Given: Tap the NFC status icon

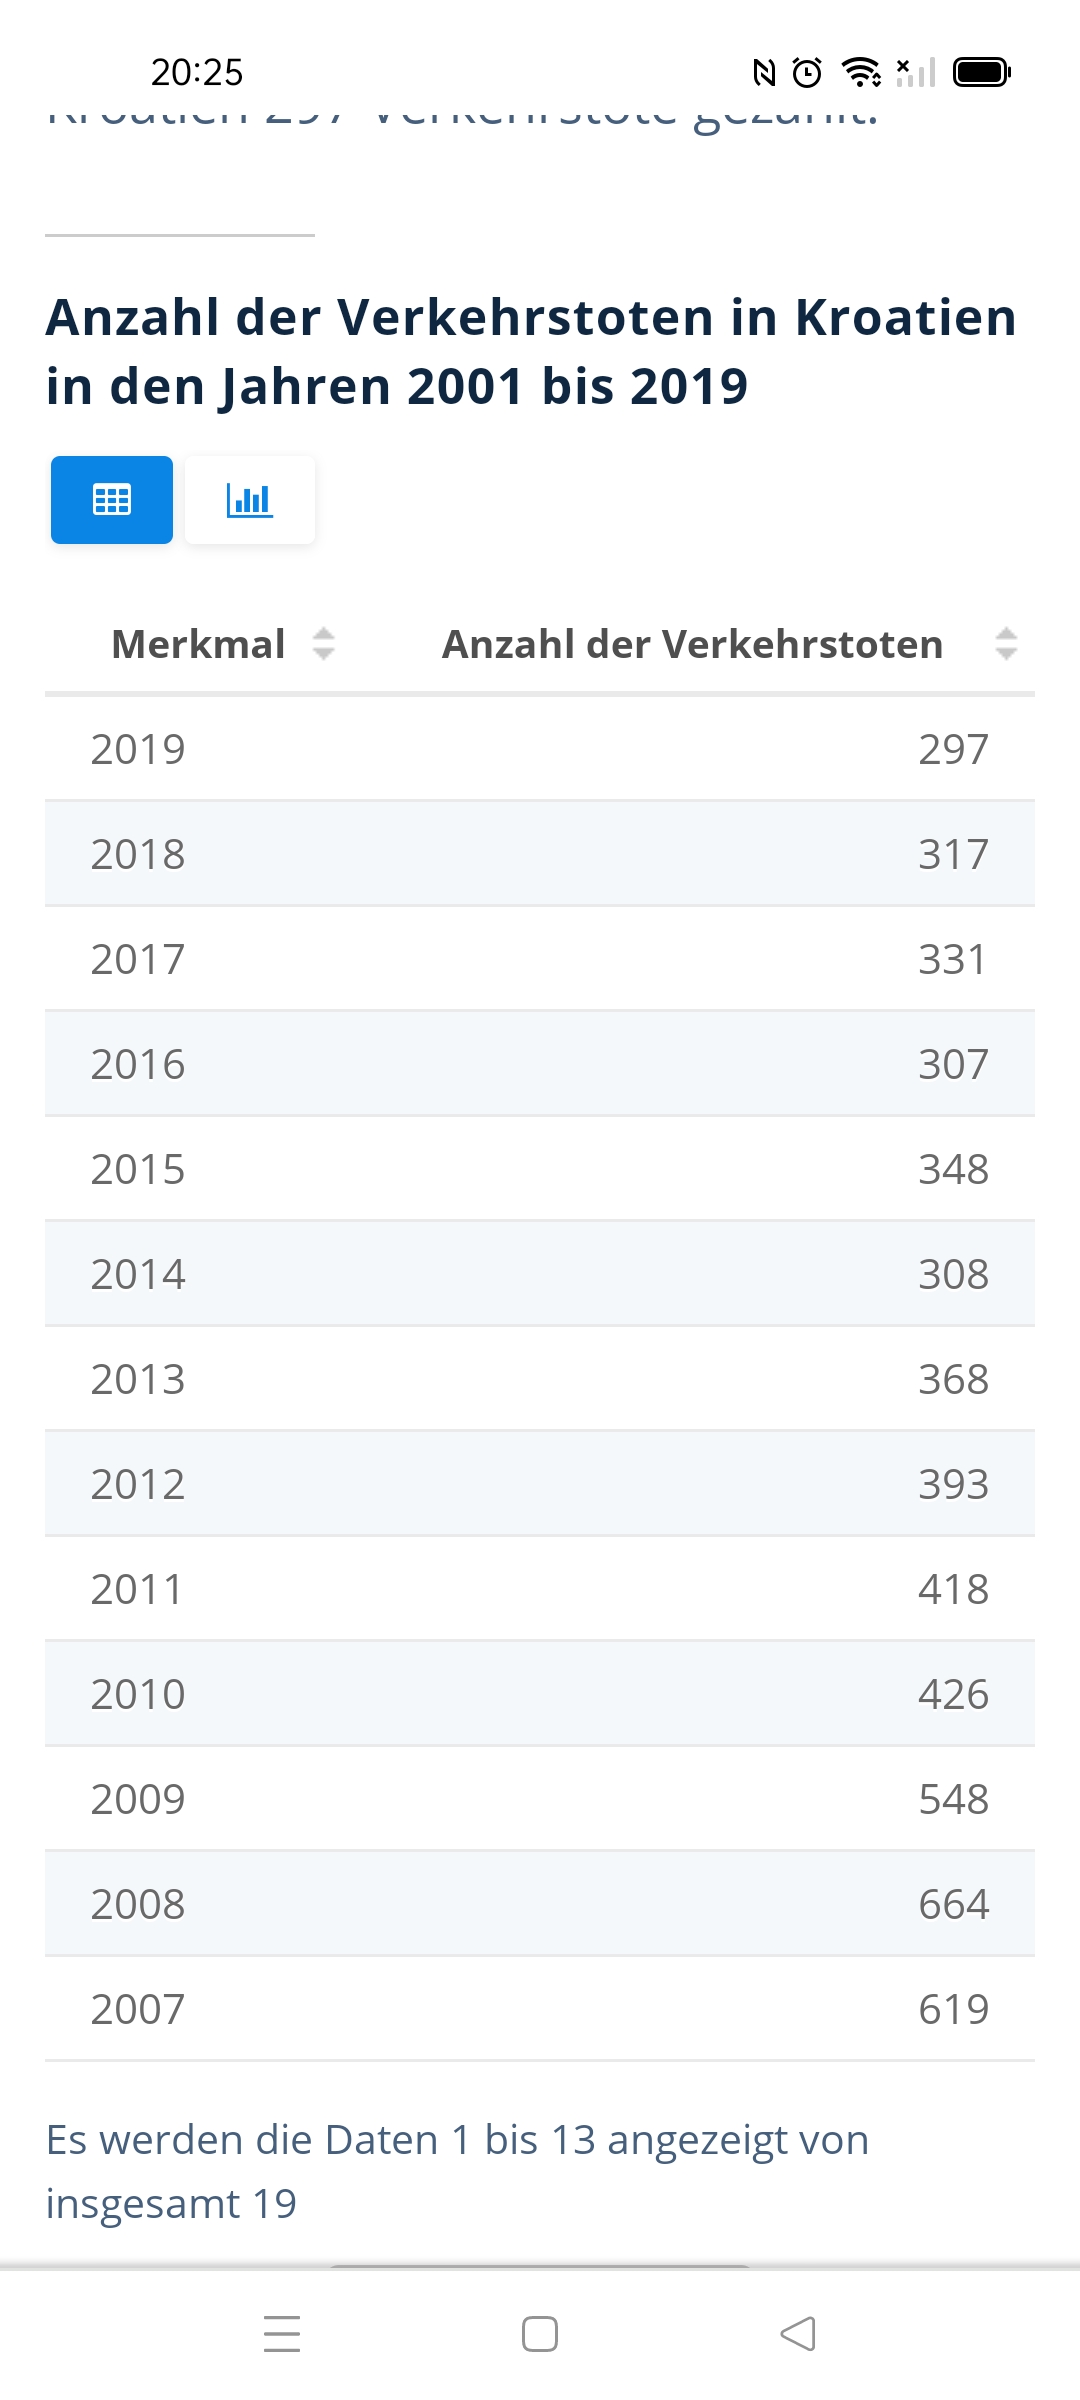Looking at the screenshot, I should 764,72.
